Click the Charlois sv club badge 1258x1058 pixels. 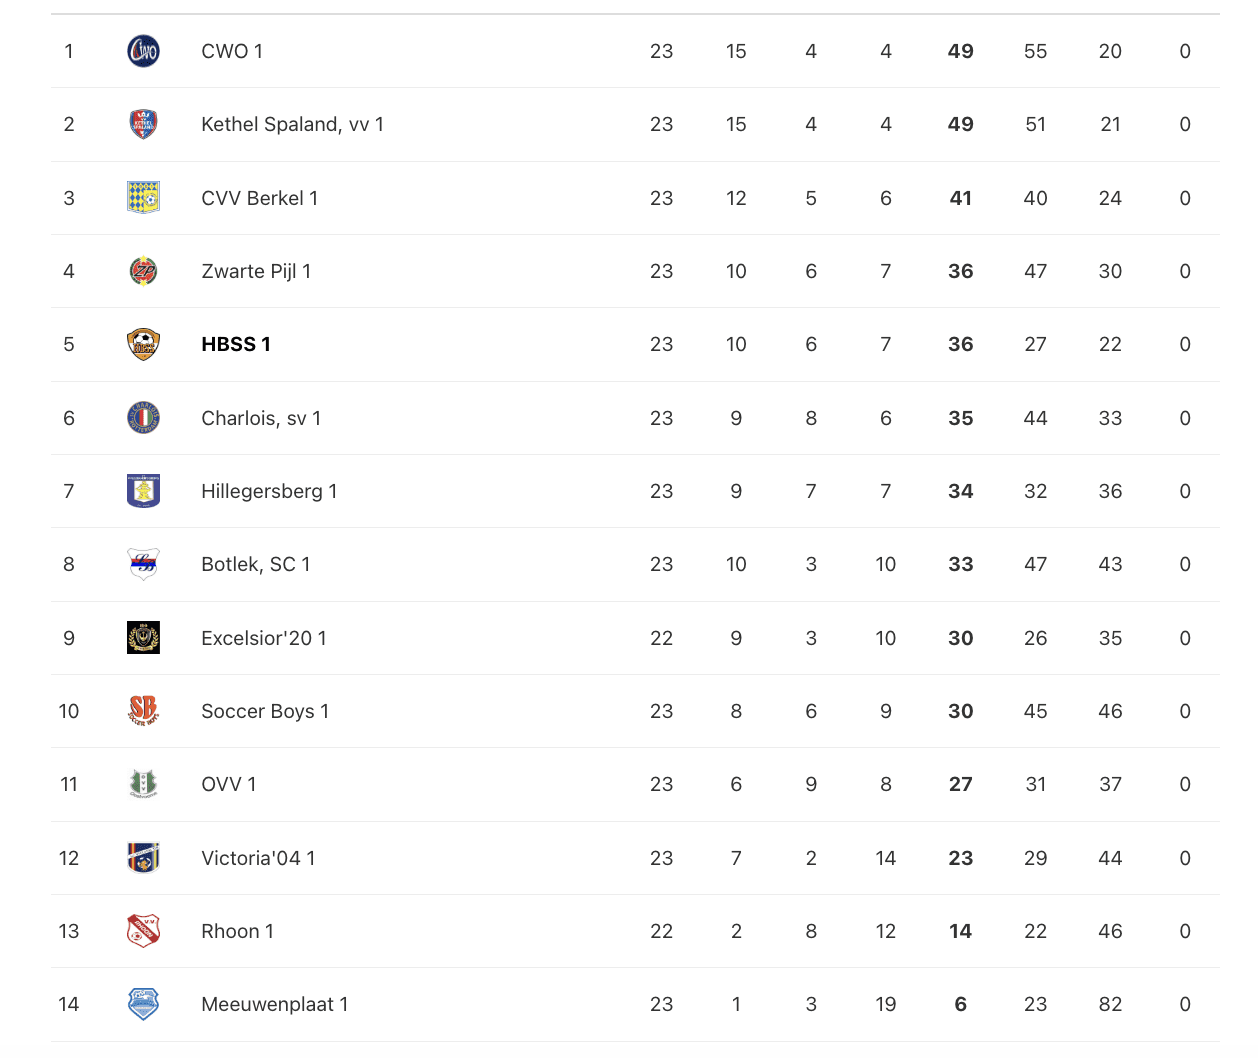click(143, 418)
